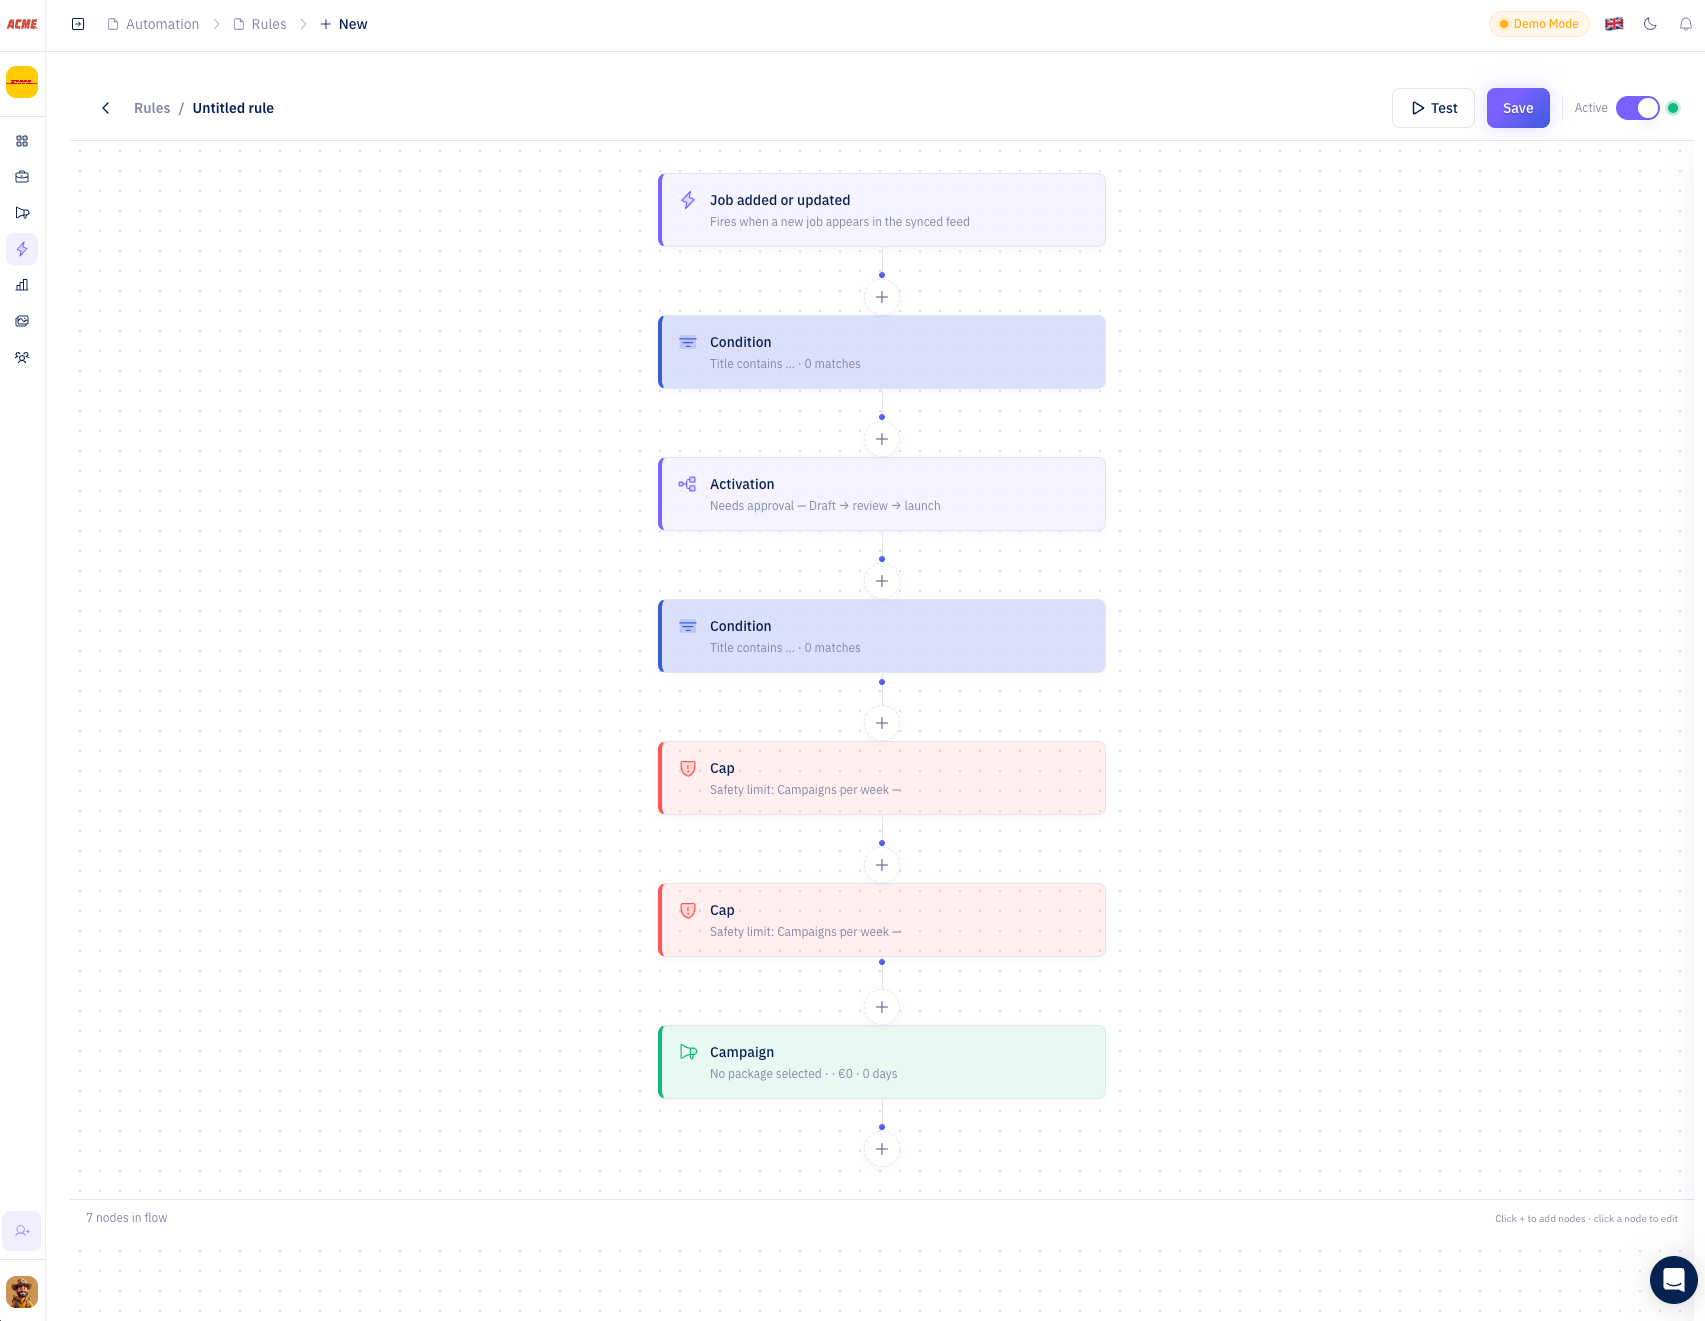Save the untitled rule
This screenshot has width=1705, height=1321.
click(1517, 108)
